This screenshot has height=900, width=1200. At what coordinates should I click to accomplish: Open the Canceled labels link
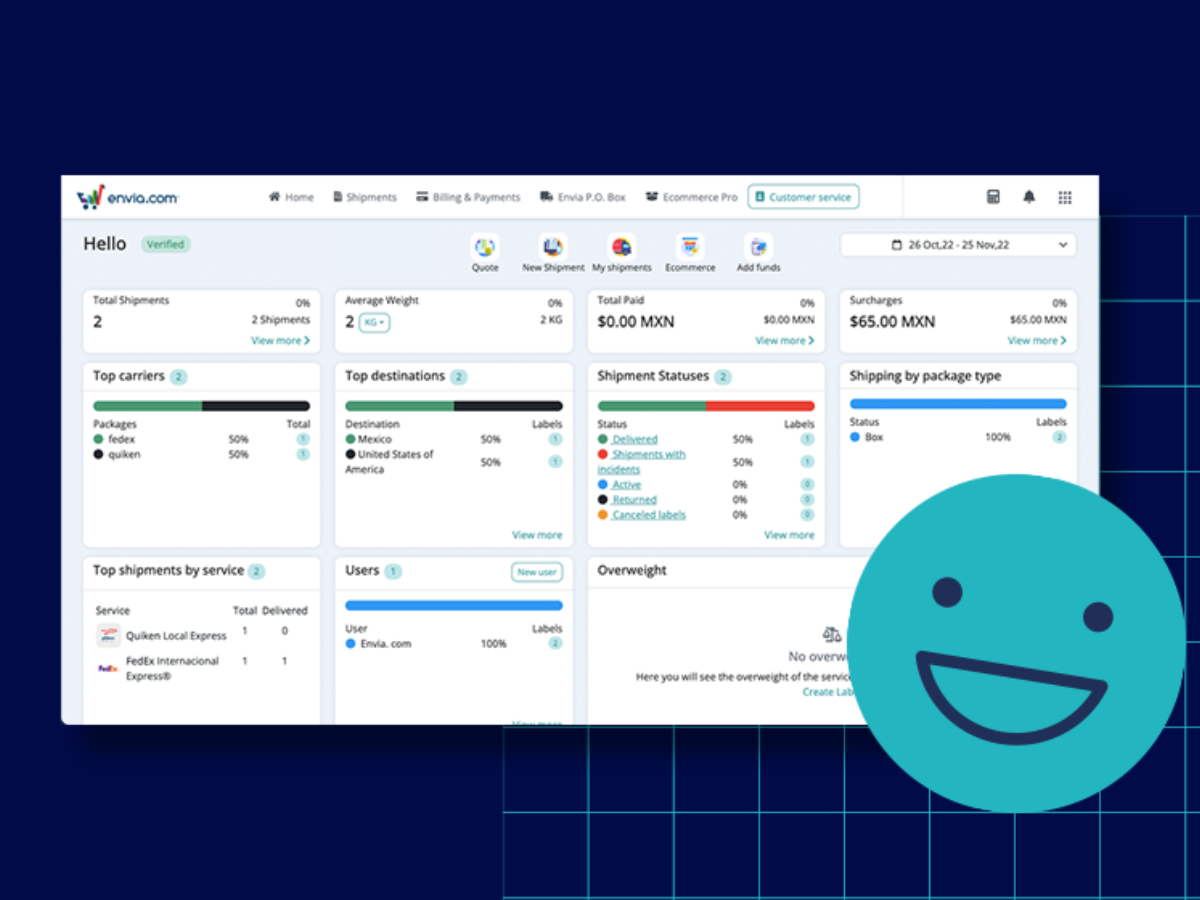coord(649,515)
